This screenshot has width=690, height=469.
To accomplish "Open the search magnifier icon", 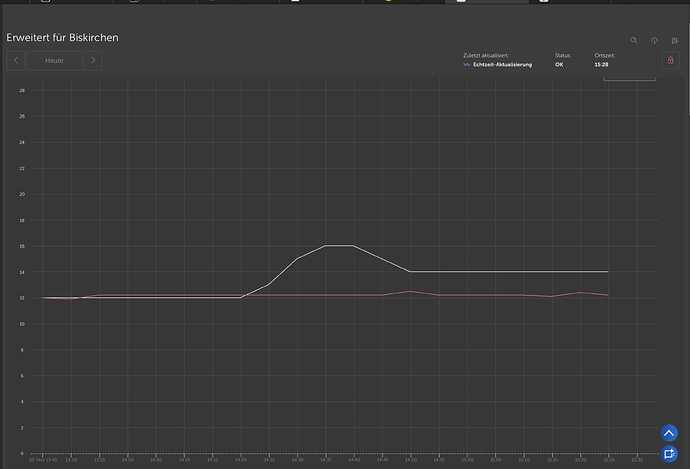I will (x=634, y=40).
